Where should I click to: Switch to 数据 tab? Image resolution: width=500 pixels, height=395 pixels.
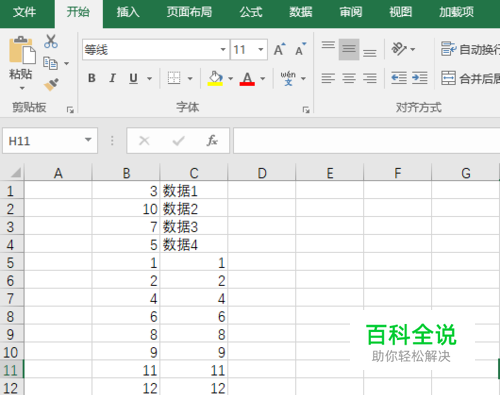click(301, 12)
